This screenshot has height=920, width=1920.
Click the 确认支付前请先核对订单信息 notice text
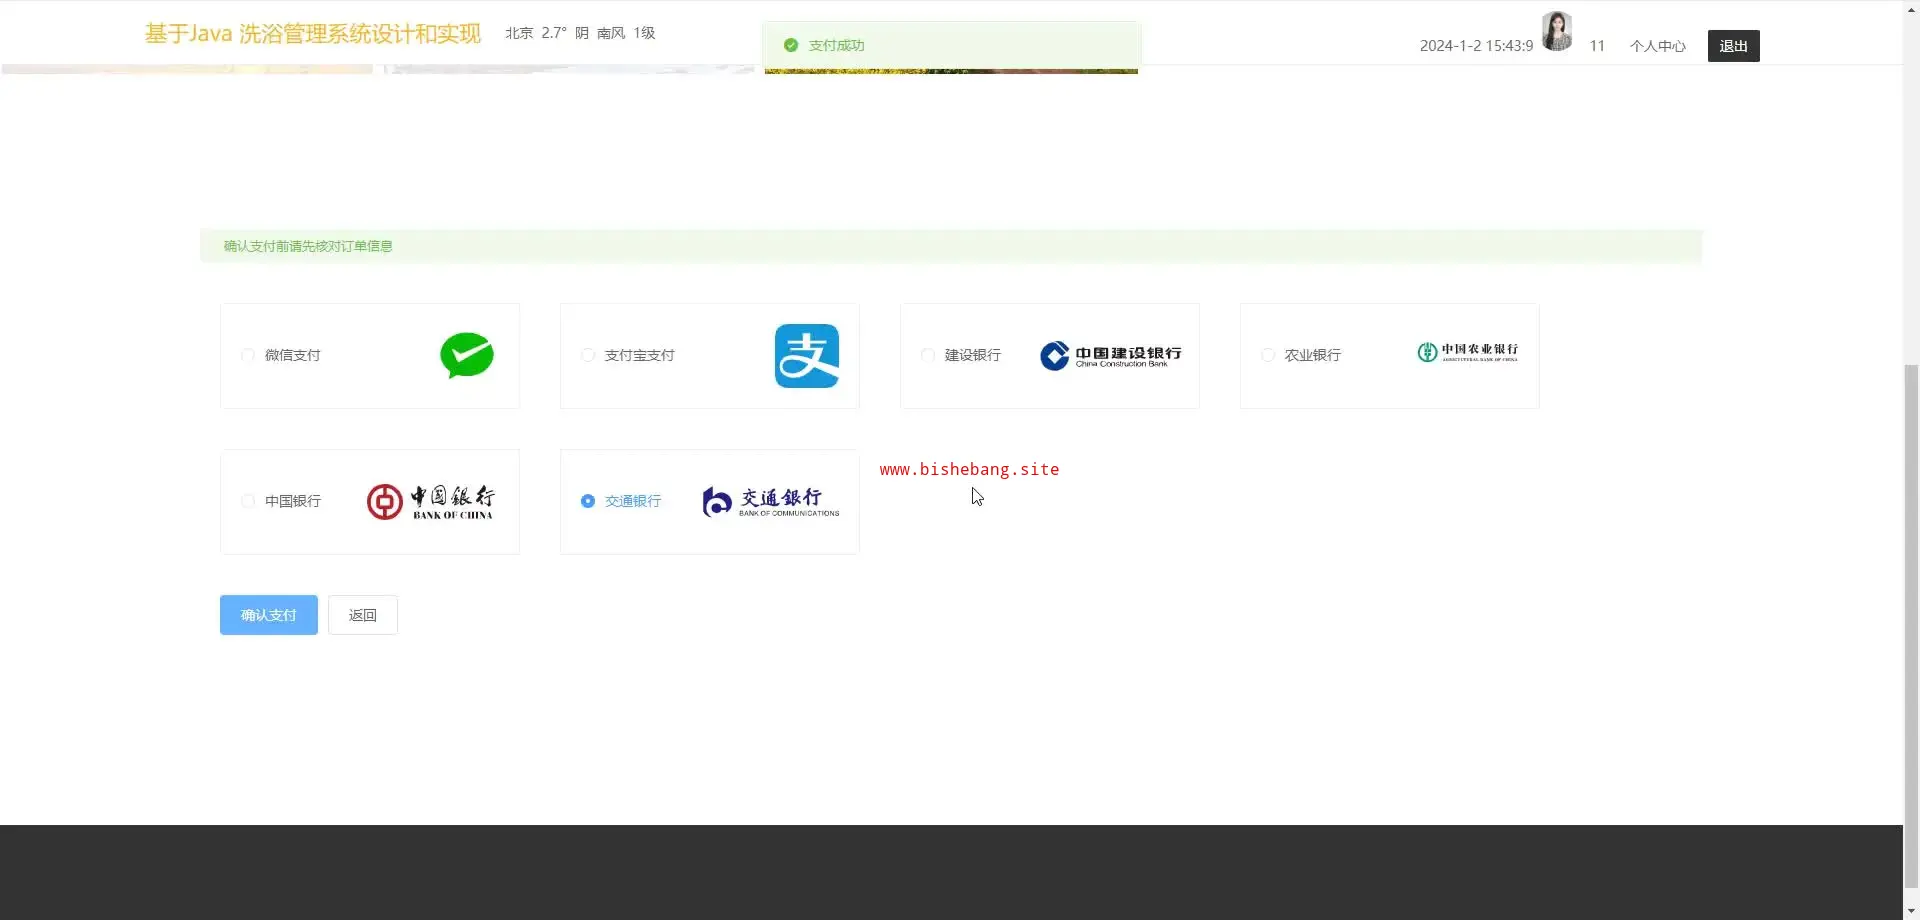[308, 246]
